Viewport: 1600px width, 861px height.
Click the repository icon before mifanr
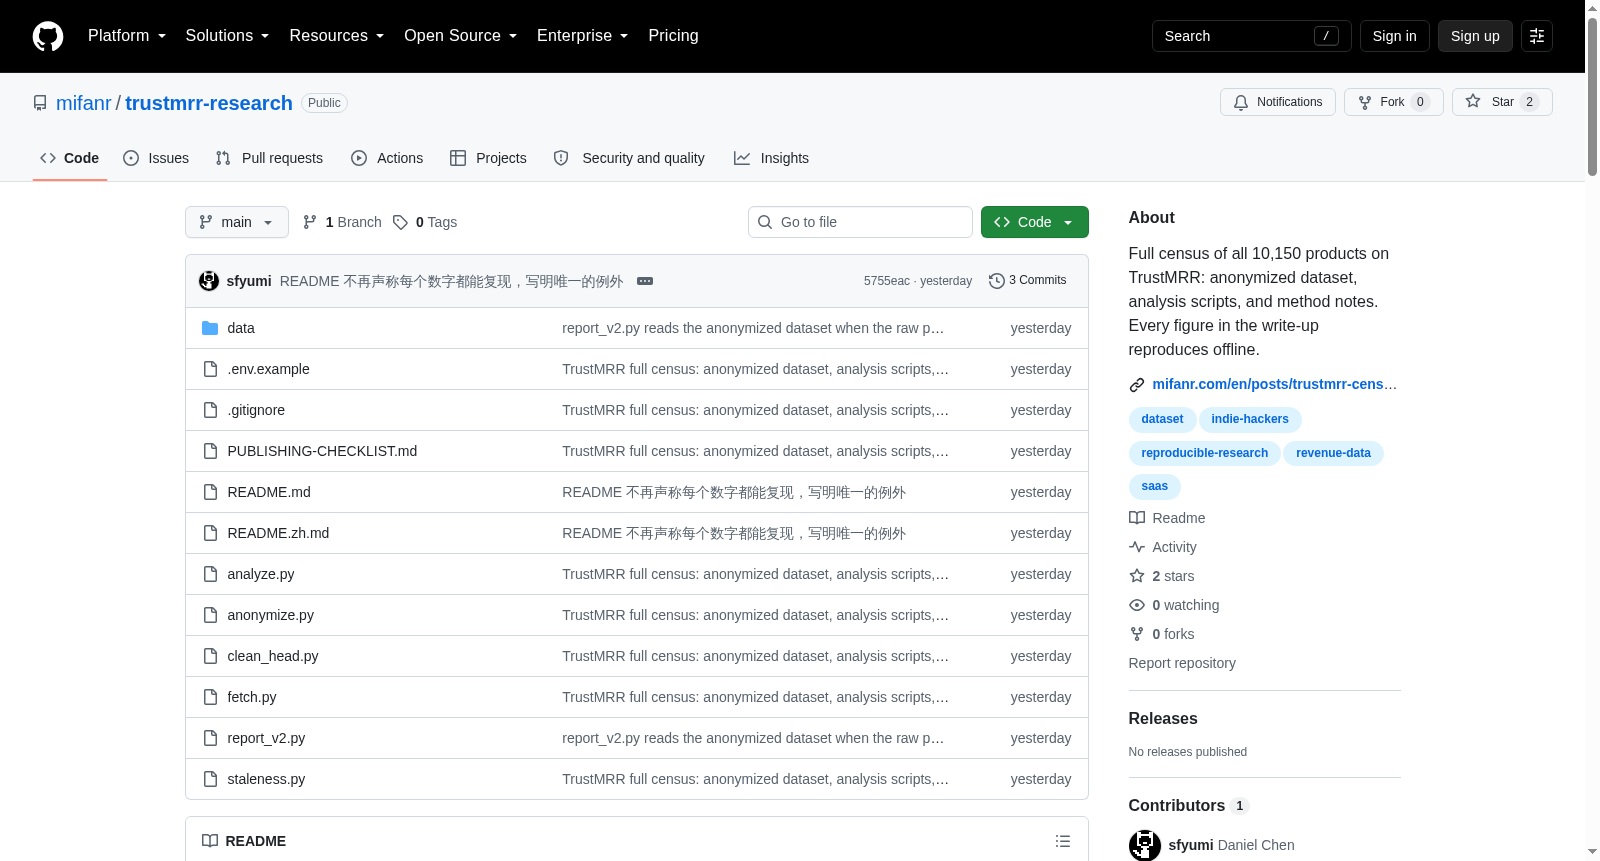pos(40,103)
